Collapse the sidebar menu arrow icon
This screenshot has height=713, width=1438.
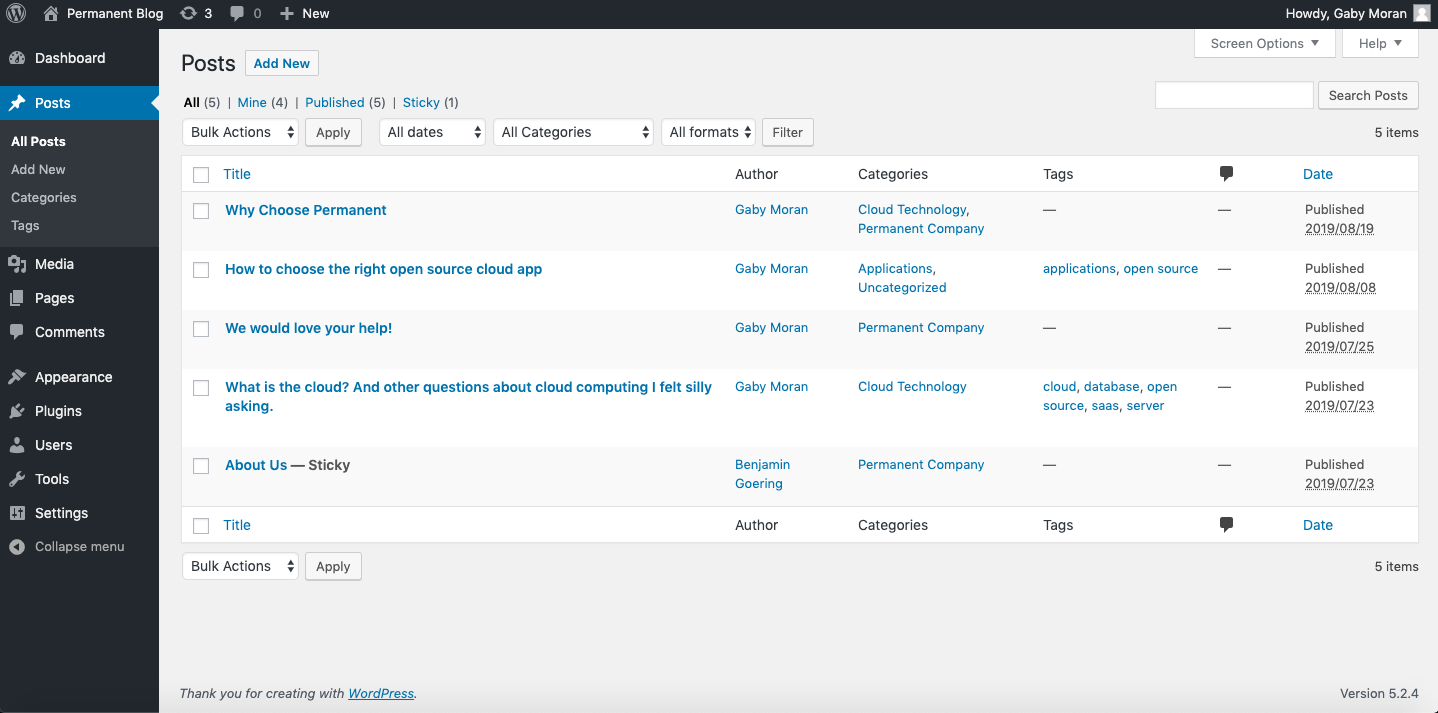click(x=17, y=547)
